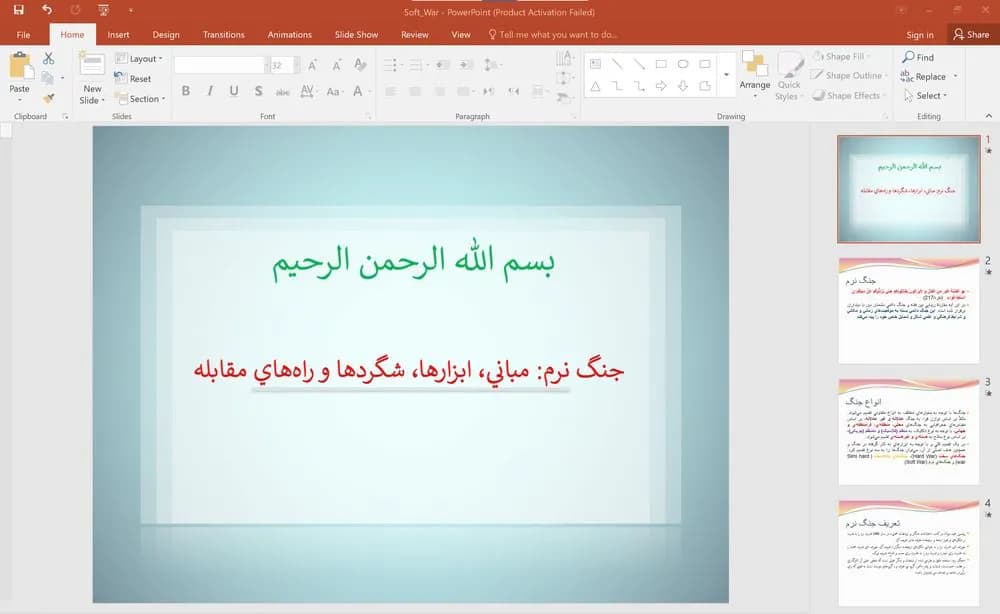This screenshot has height=614, width=1000.
Task: Click the Shape Fill button
Action: coord(841,56)
